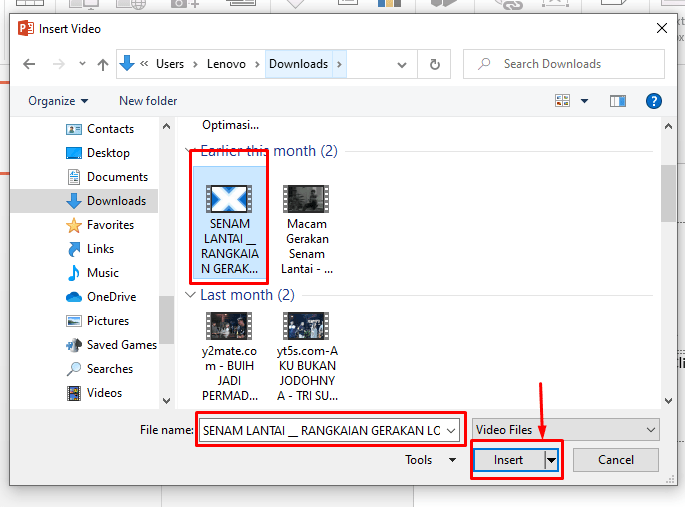Screen dimensions: 685x507
Task: Collapse the Last month group
Action: (191, 296)
